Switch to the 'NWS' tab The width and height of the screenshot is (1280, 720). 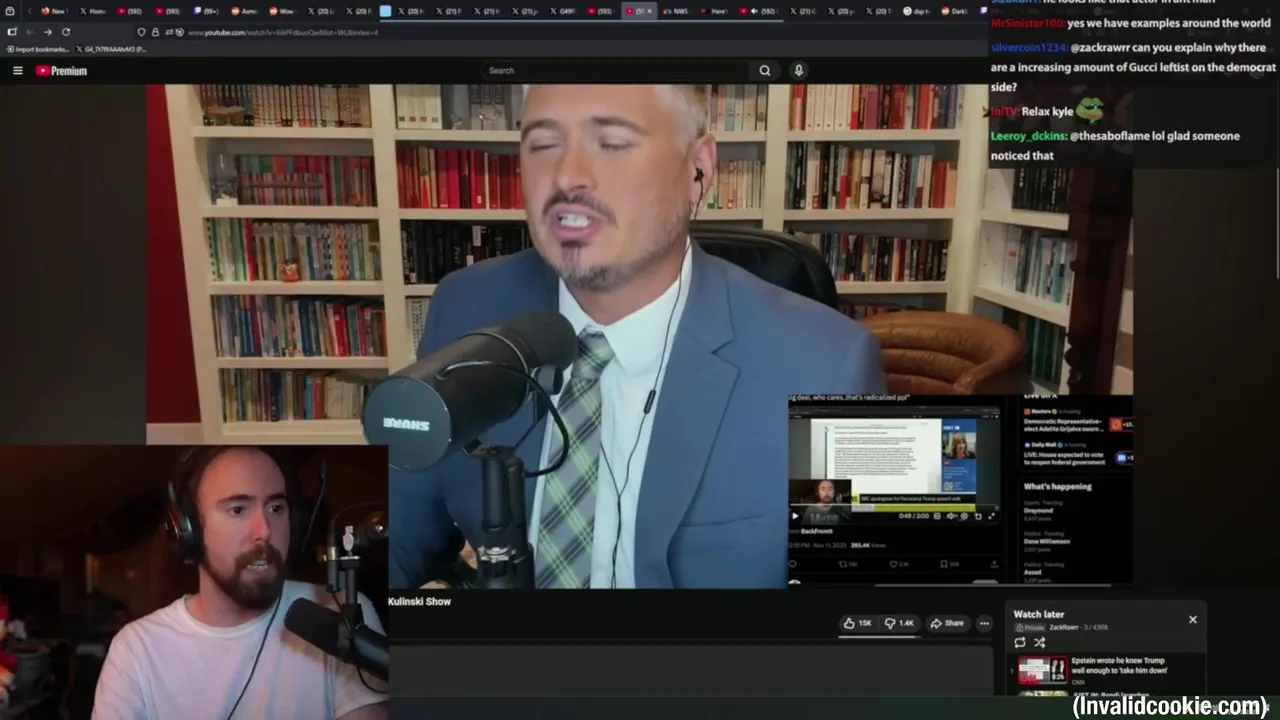coord(675,11)
